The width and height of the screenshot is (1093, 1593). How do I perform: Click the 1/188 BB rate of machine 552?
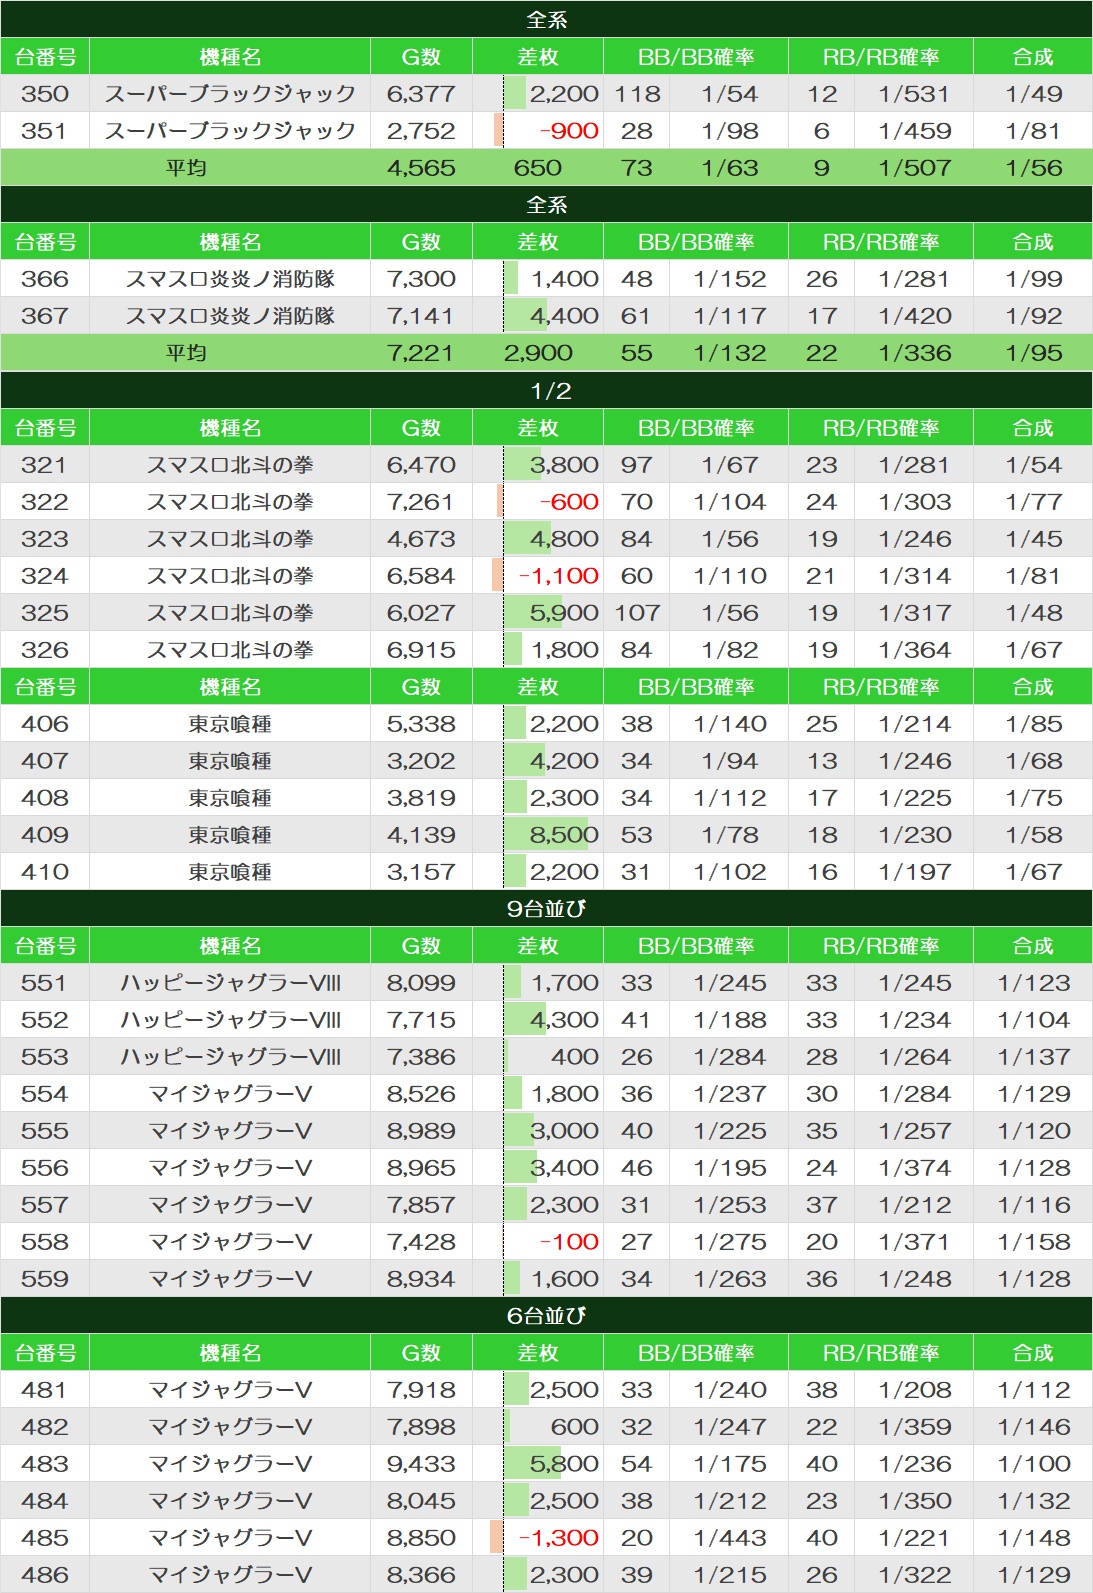click(730, 1020)
